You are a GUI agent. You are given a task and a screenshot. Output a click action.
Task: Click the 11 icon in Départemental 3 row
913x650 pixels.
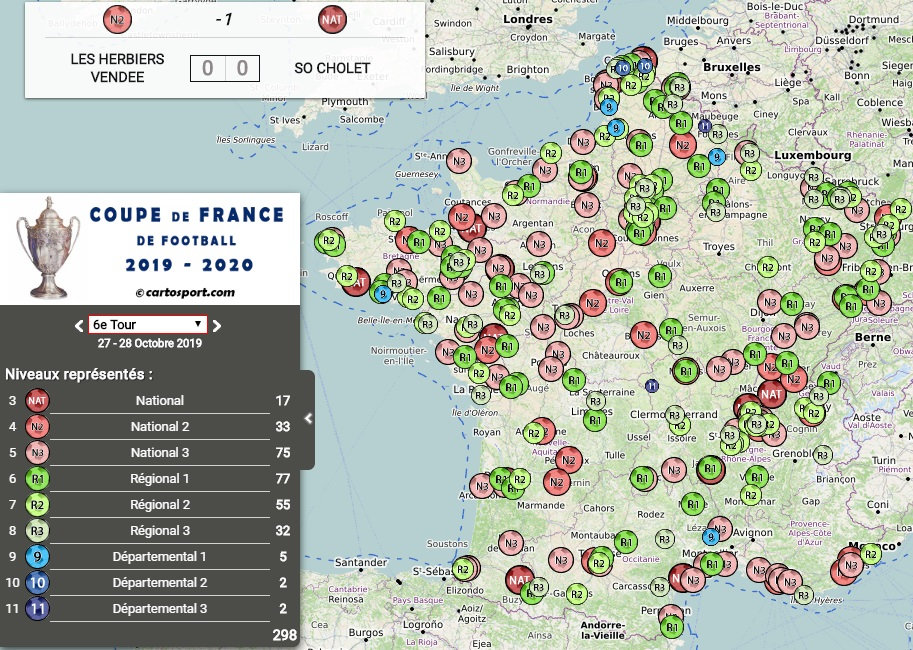pos(37,609)
